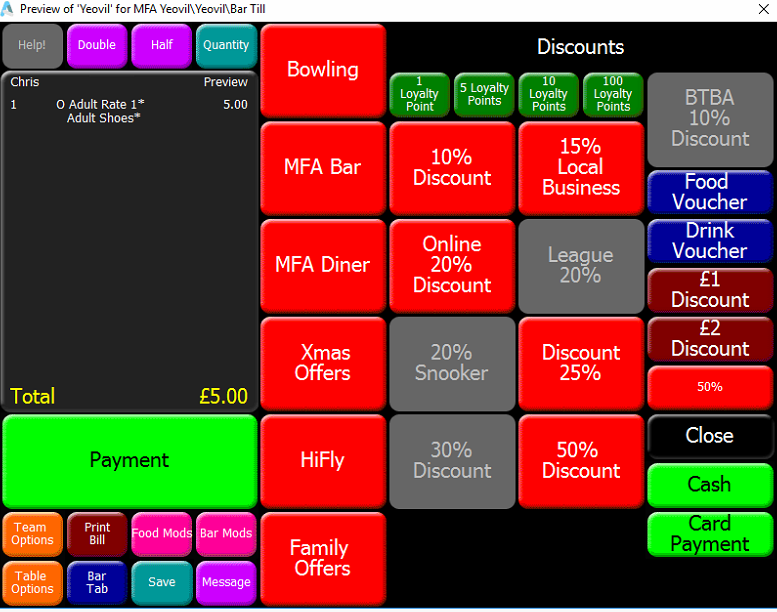
Task: Open the MFA Bar category
Action: click(323, 167)
